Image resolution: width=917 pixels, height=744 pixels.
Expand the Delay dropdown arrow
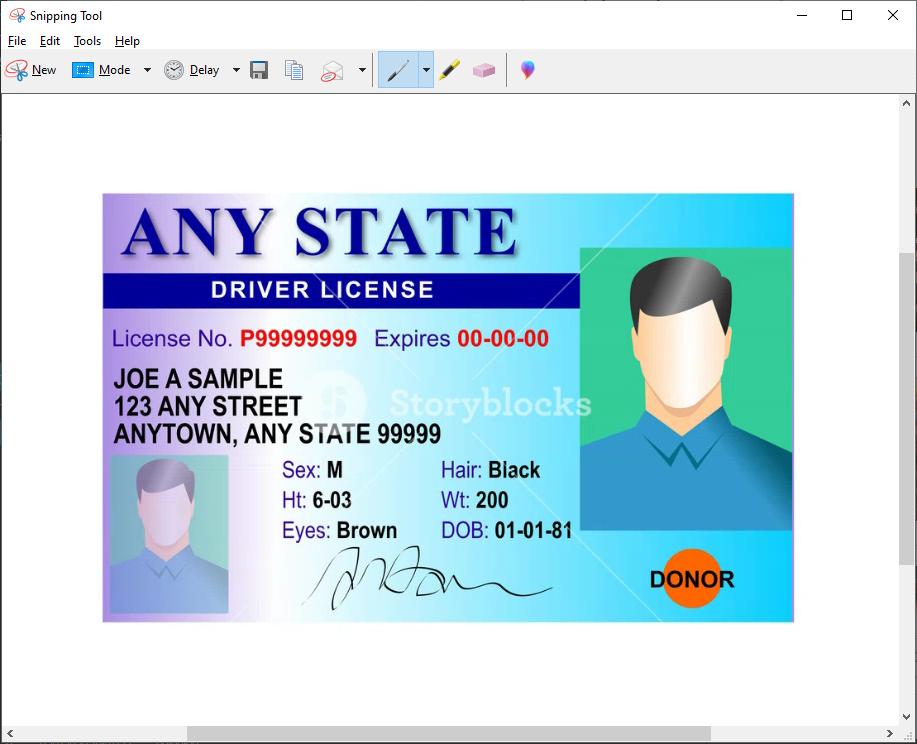[236, 70]
